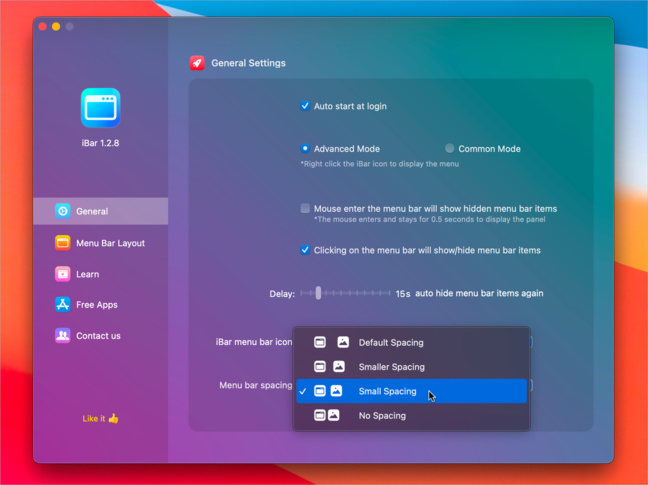Screen dimensions: 648x485
Task: Click the No Spacing picture icon
Action: coord(334,415)
